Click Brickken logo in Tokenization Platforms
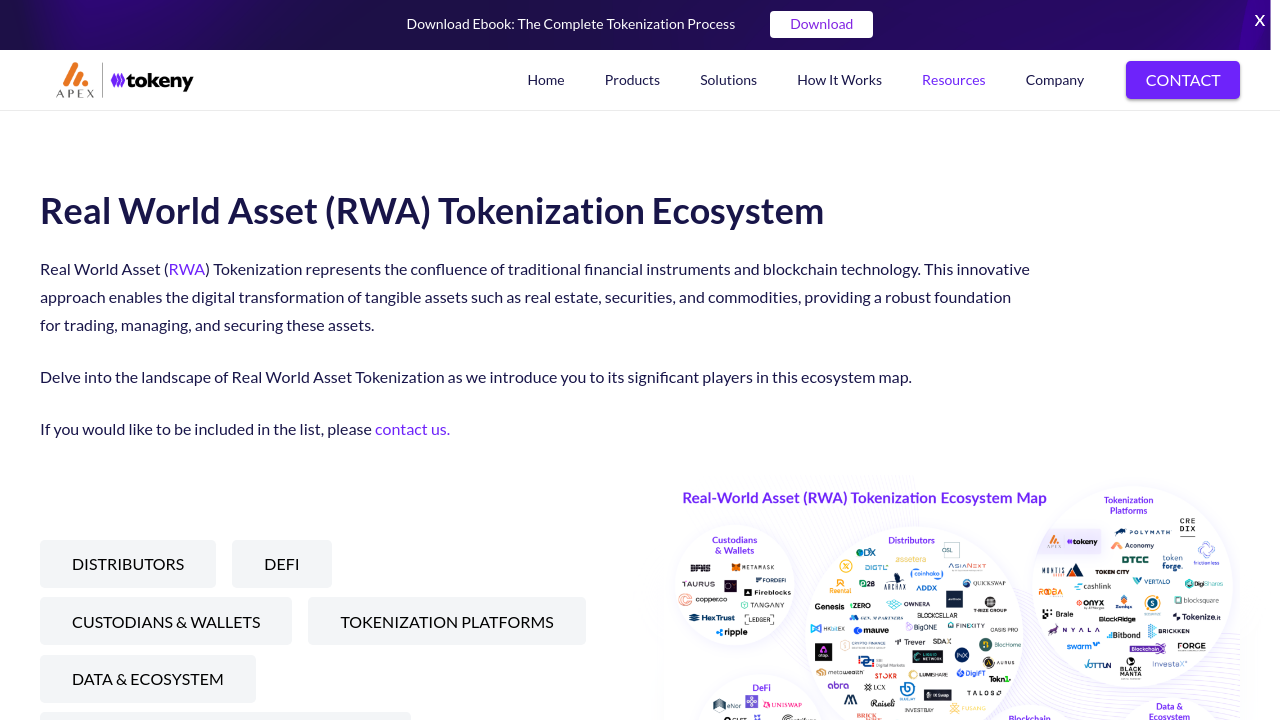Screen dimensions: 1280x720 pos(1169,631)
